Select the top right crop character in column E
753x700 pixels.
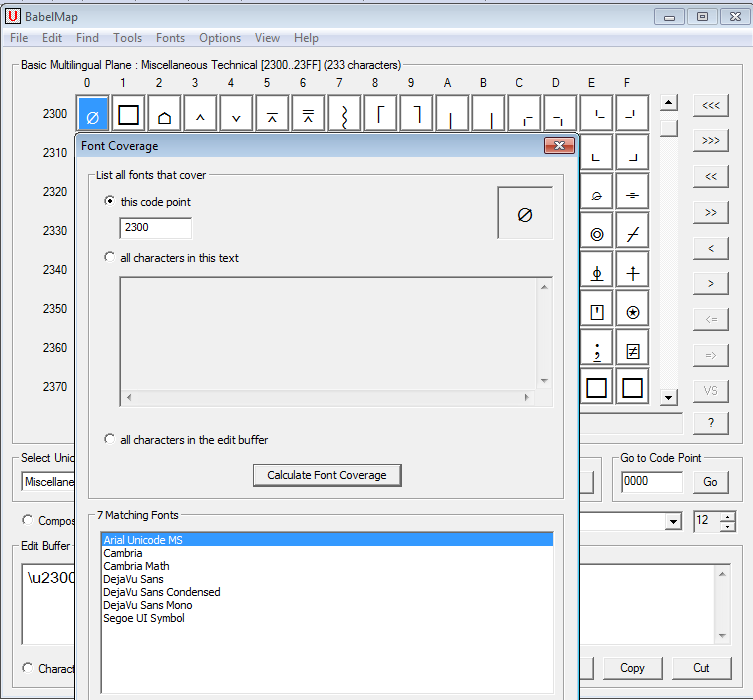[596, 114]
